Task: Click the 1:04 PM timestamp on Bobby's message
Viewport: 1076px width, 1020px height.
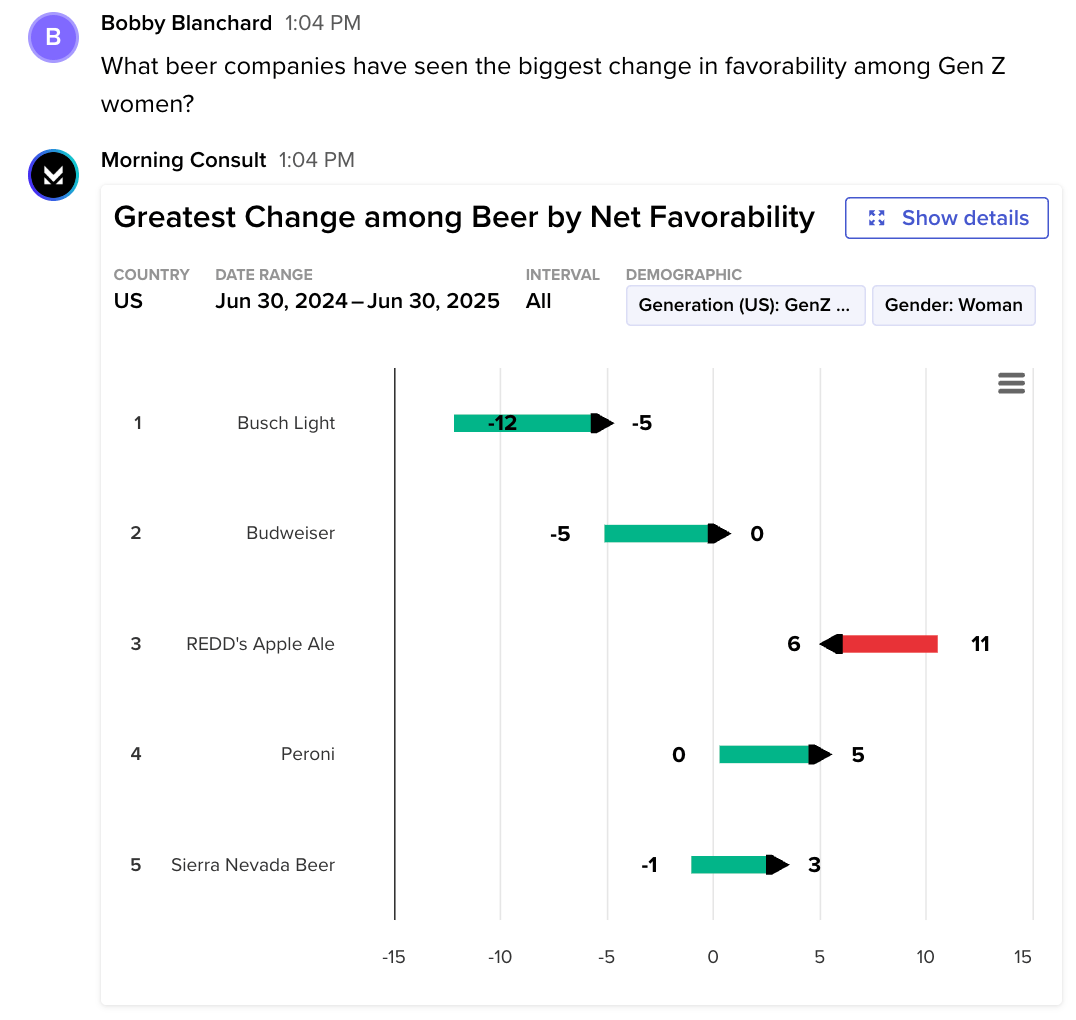Action: 322,22
